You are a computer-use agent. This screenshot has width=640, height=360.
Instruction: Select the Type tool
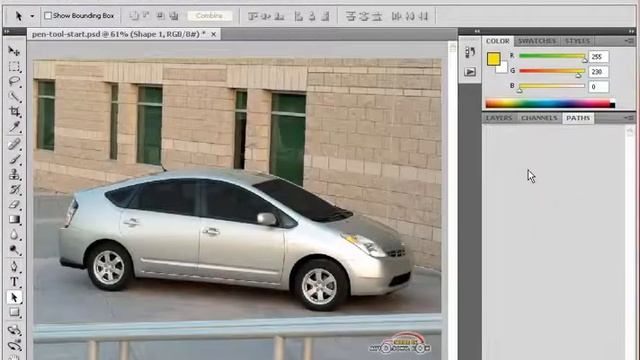[14, 282]
